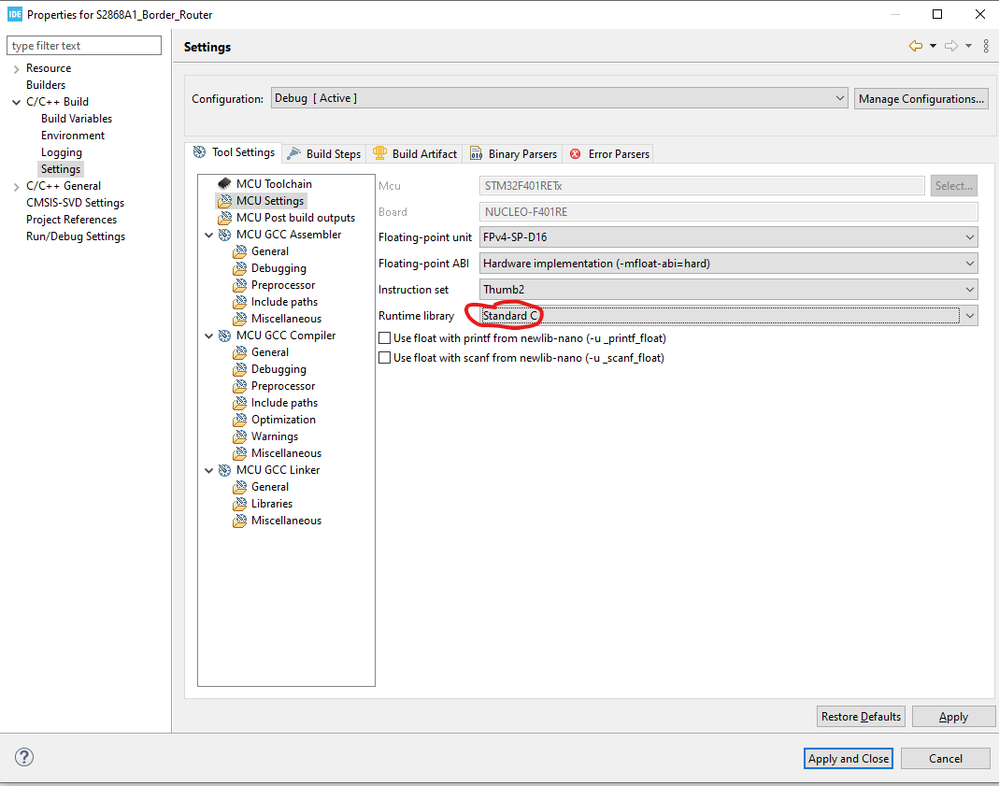
Task: Click Manage Configurations button
Action: click(921, 99)
